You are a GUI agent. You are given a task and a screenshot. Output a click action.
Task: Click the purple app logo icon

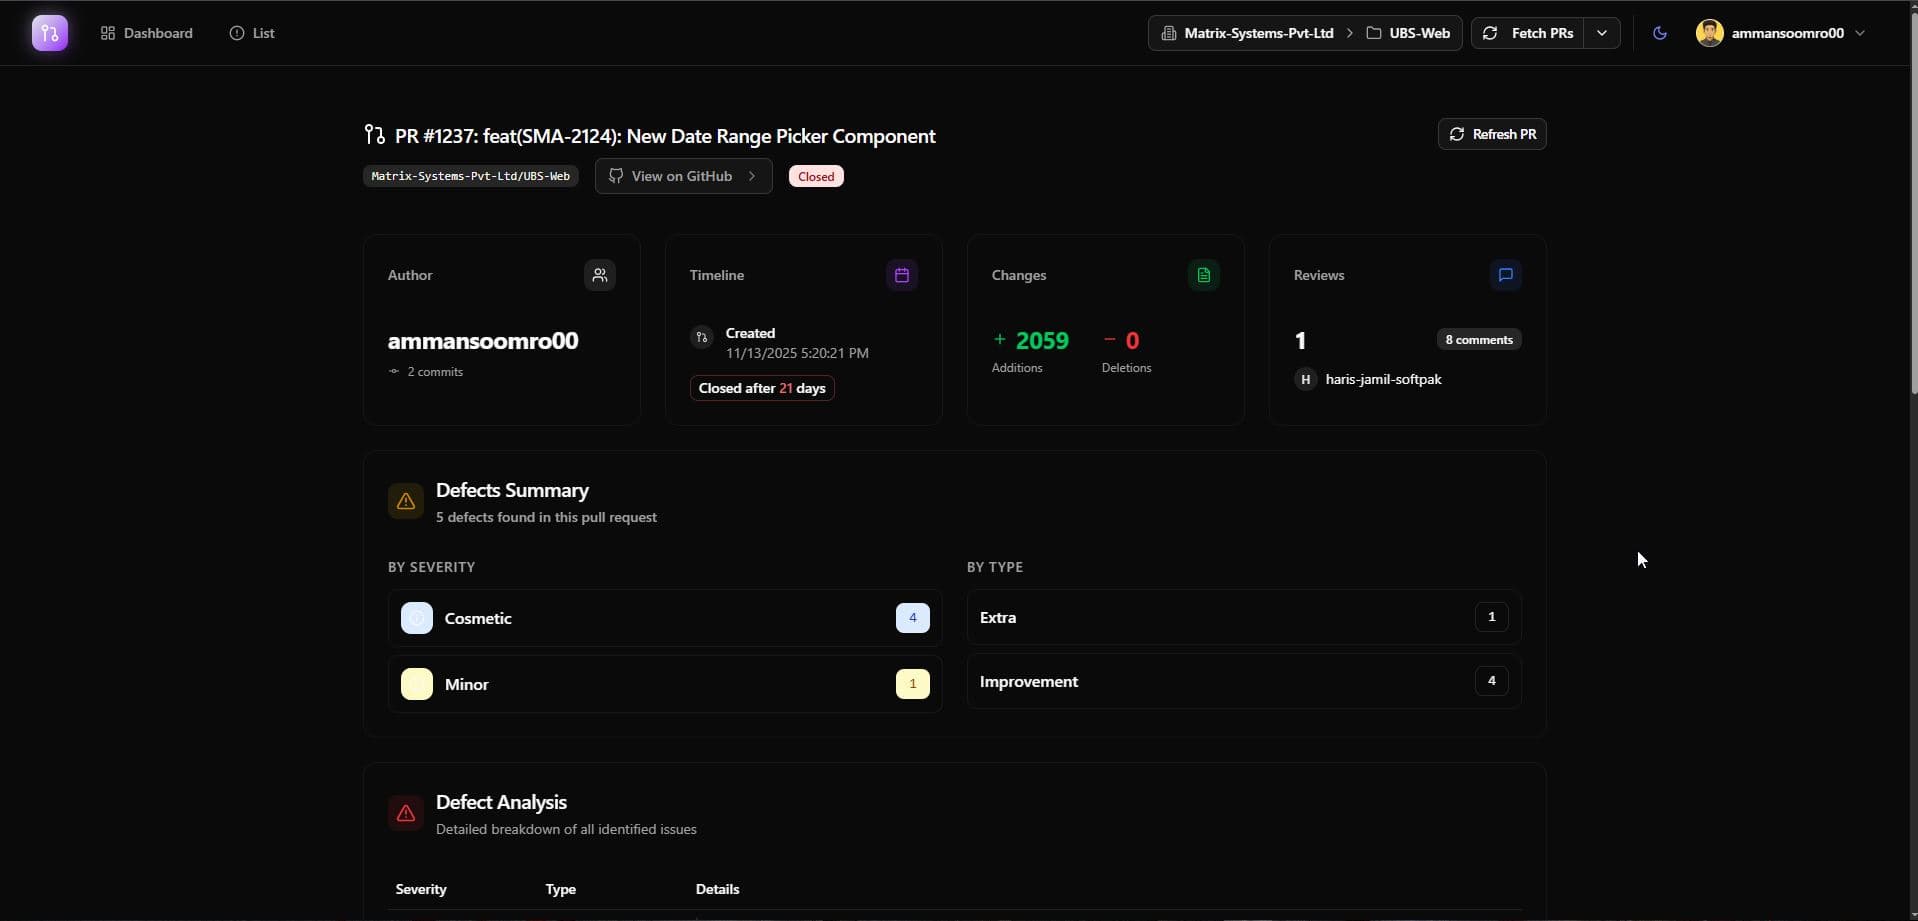point(50,33)
